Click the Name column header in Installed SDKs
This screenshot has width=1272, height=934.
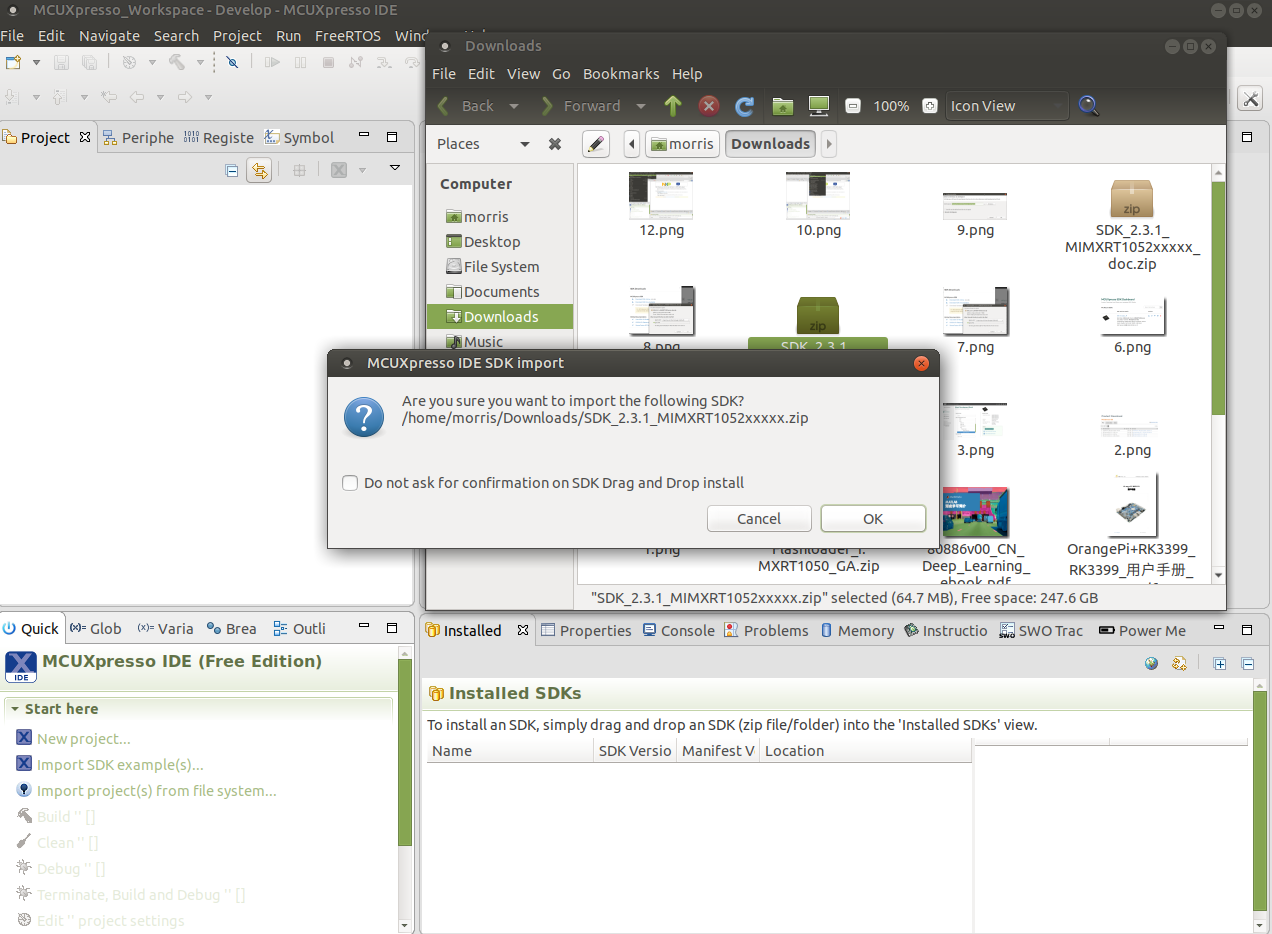coord(510,751)
